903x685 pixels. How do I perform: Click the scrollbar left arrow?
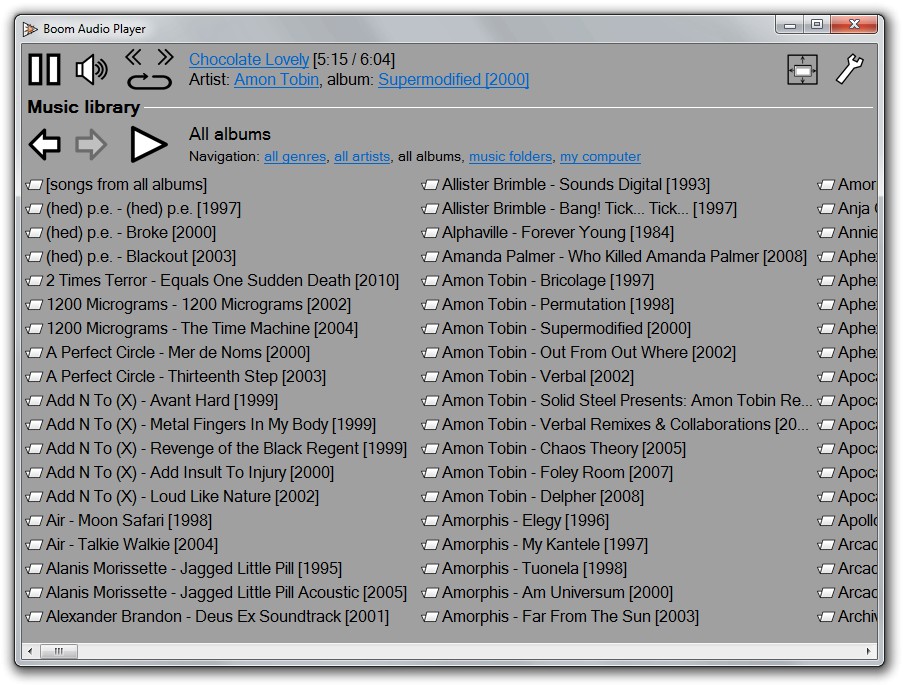click(x=31, y=652)
